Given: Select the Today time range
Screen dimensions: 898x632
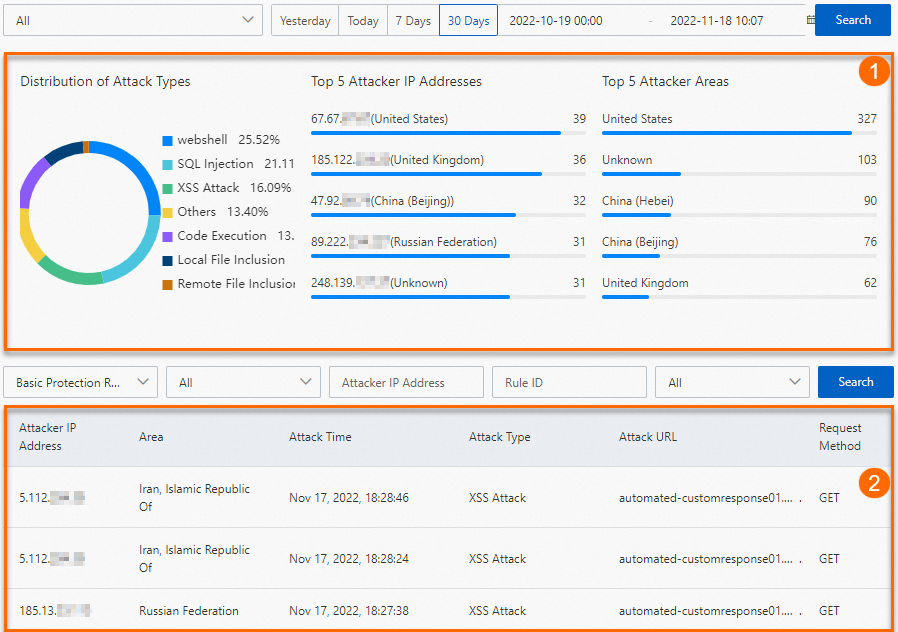Looking at the screenshot, I should pos(363,21).
